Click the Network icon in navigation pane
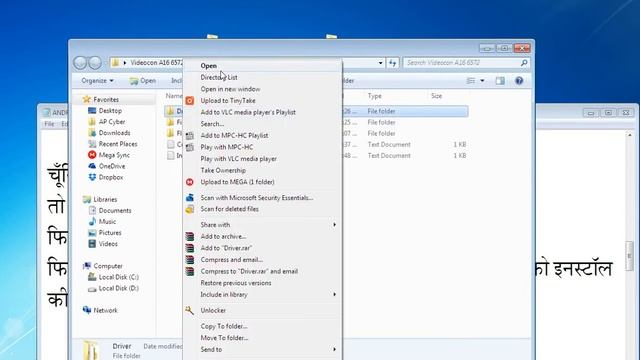Viewport: 640px width, 360px height. click(x=87, y=310)
